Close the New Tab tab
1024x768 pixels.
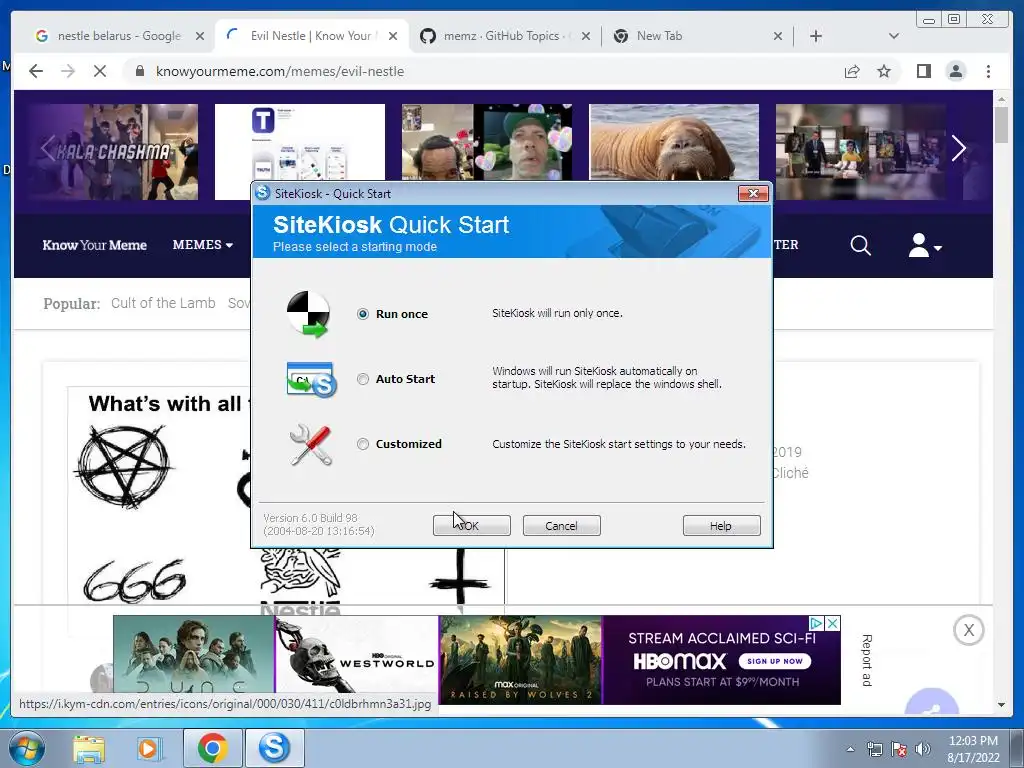(778, 36)
